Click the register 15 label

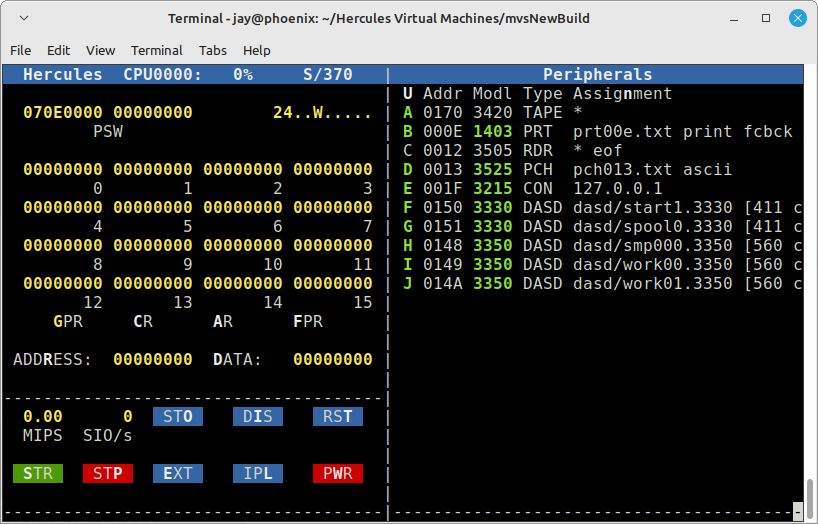363,303
